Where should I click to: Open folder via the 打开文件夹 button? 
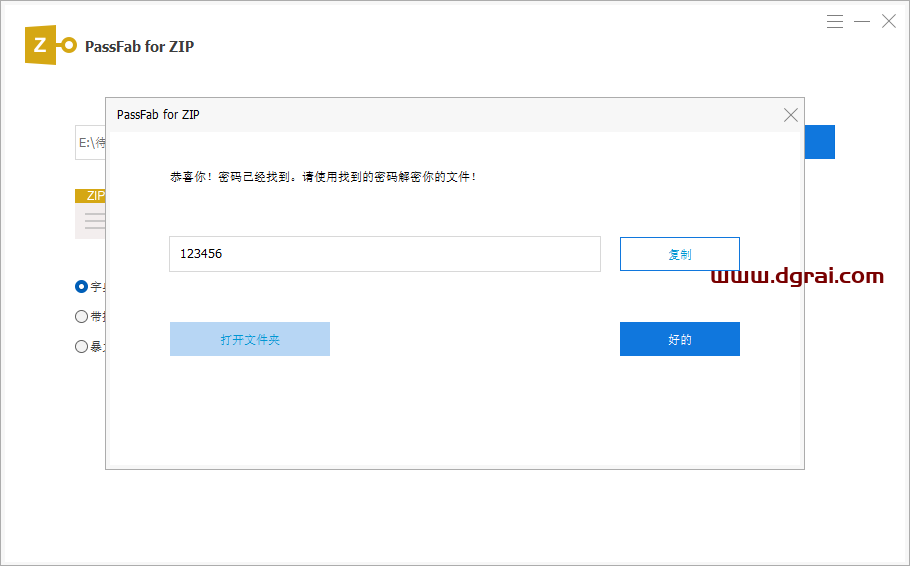[x=250, y=339]
